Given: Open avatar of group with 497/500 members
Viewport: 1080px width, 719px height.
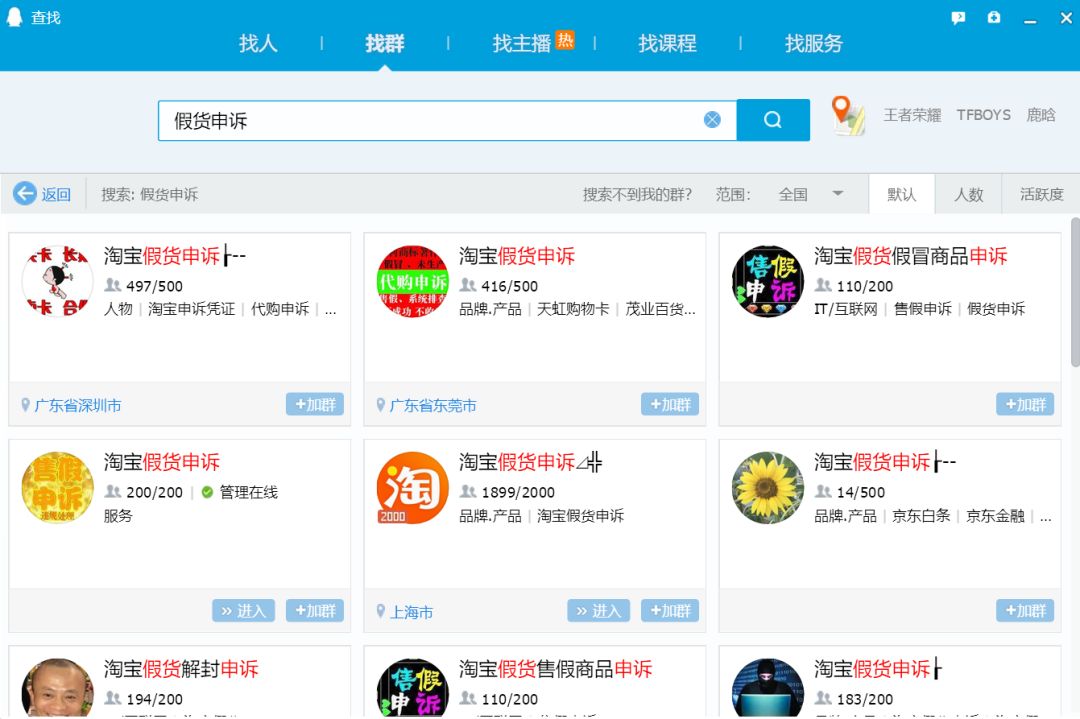Looking at the screenshot, I should click(57, 281).
